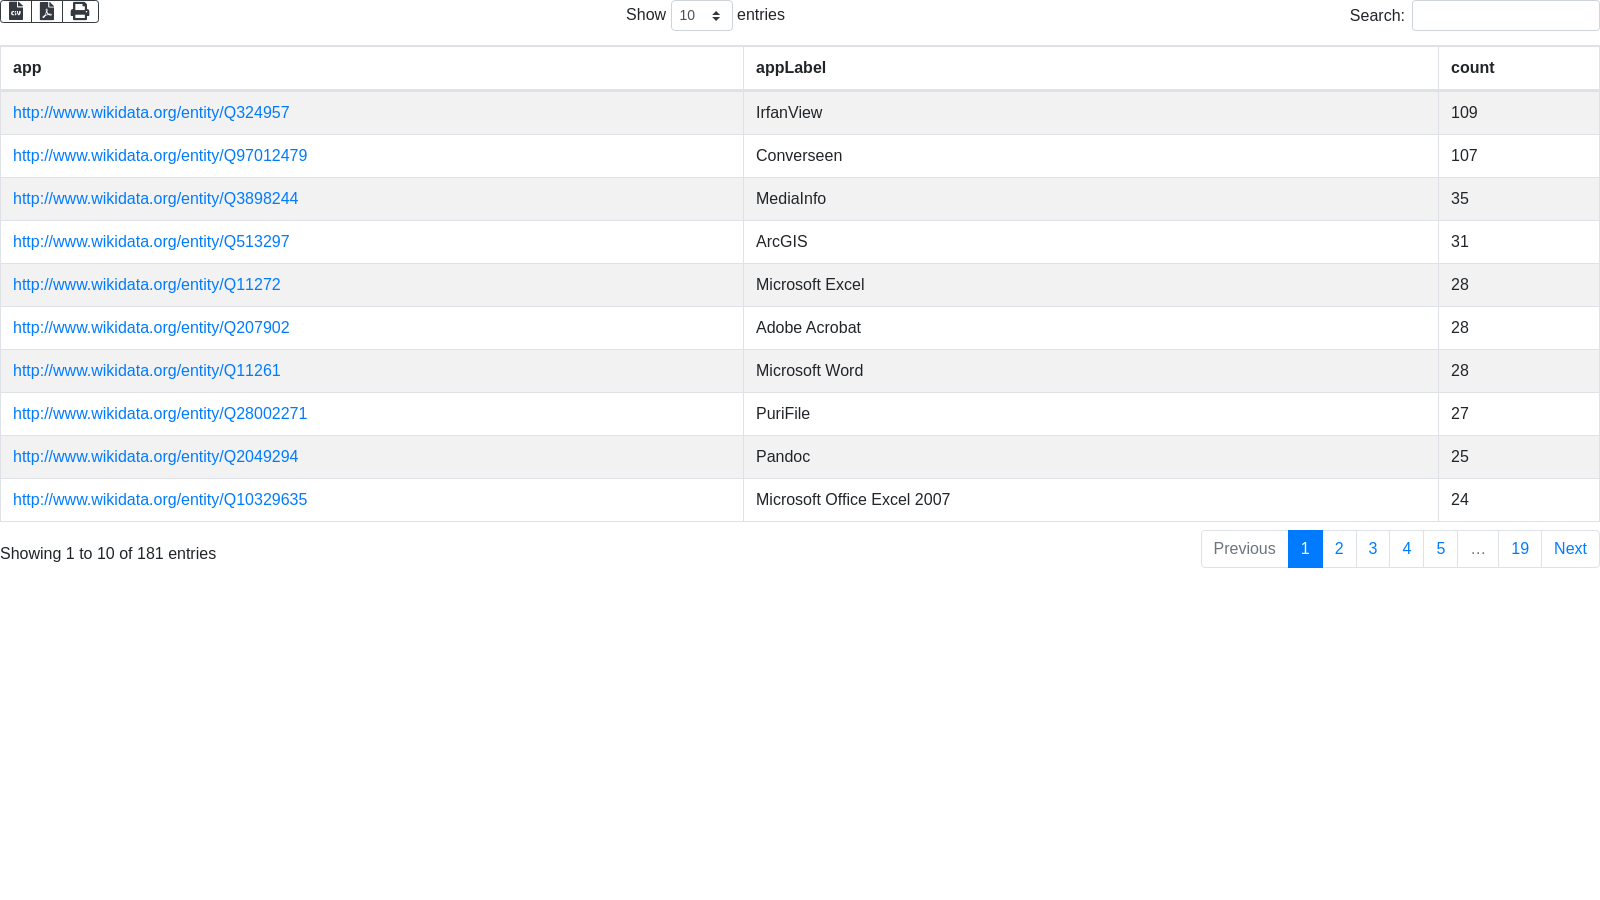Select the PuriFile label cell

(x=1091, y=414)
